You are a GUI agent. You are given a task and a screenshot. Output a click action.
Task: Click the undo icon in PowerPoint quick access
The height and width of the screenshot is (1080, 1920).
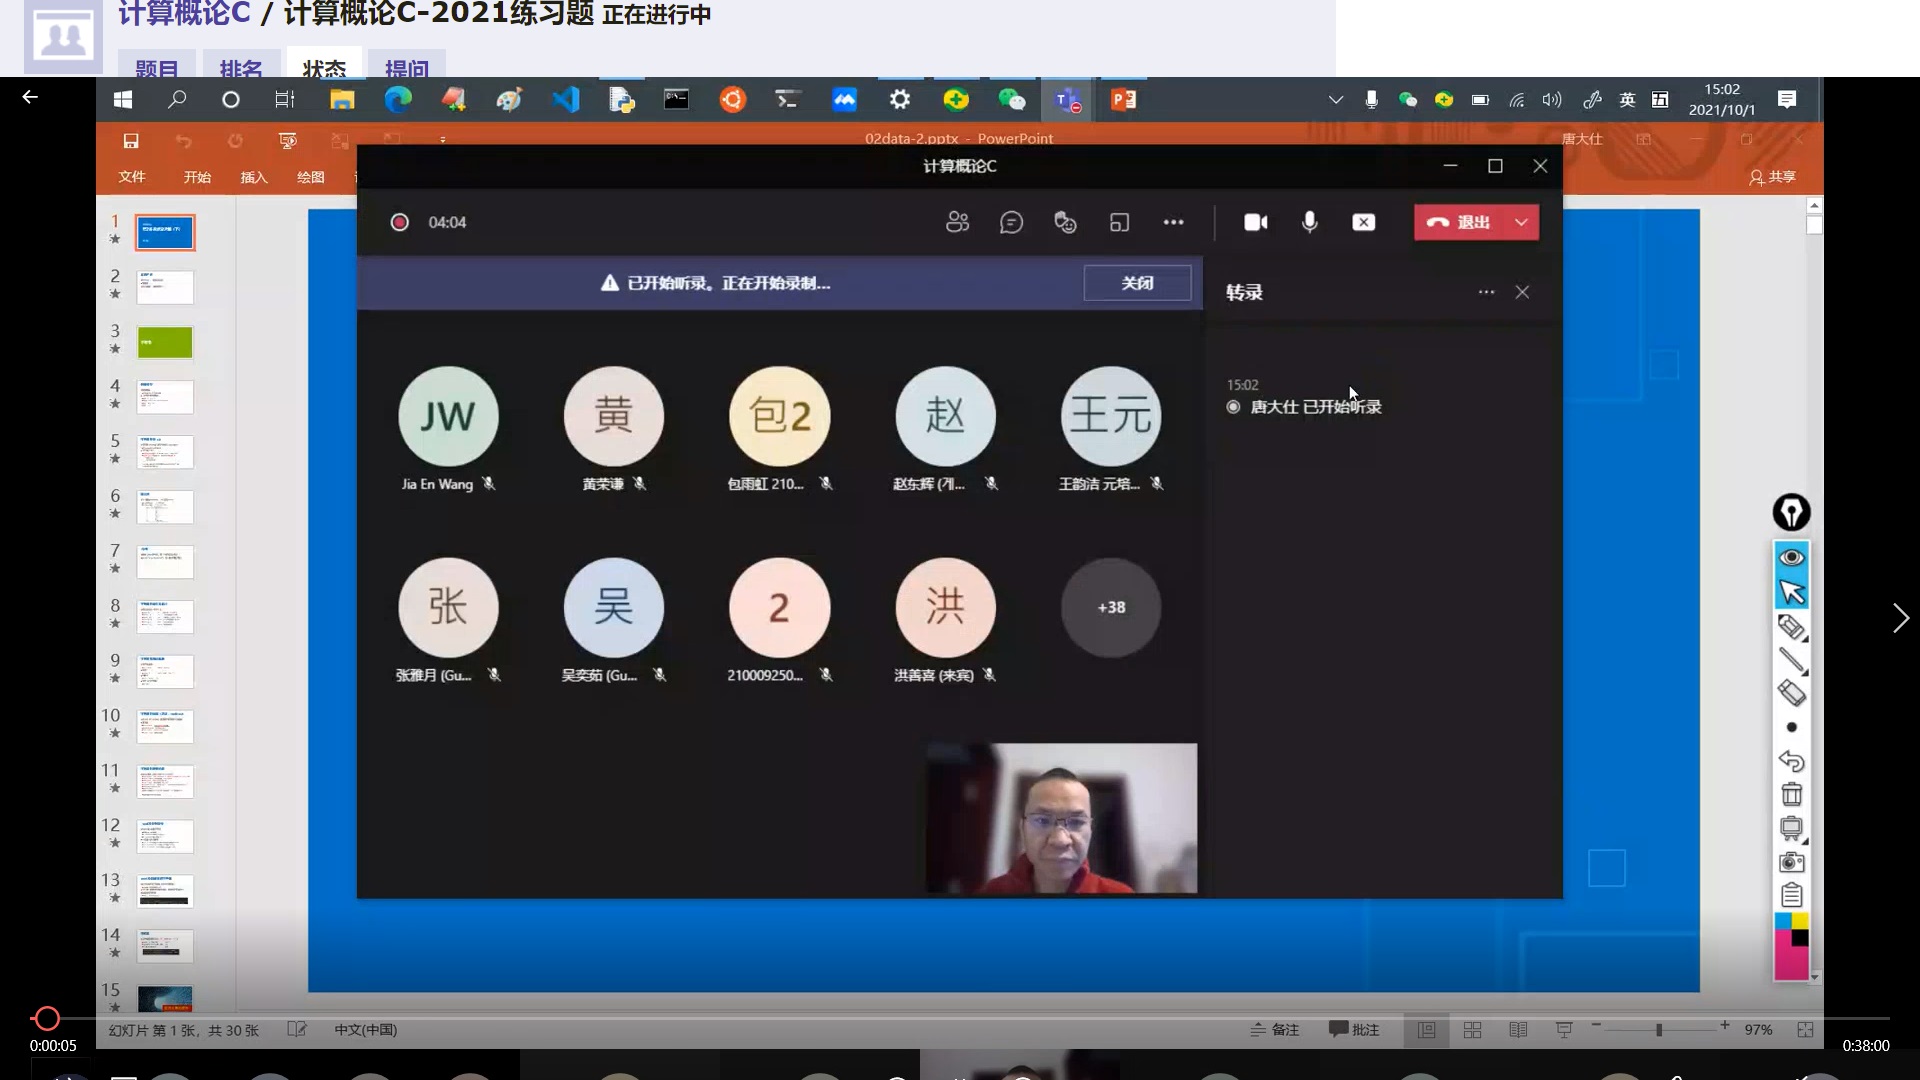coord(183,141)
